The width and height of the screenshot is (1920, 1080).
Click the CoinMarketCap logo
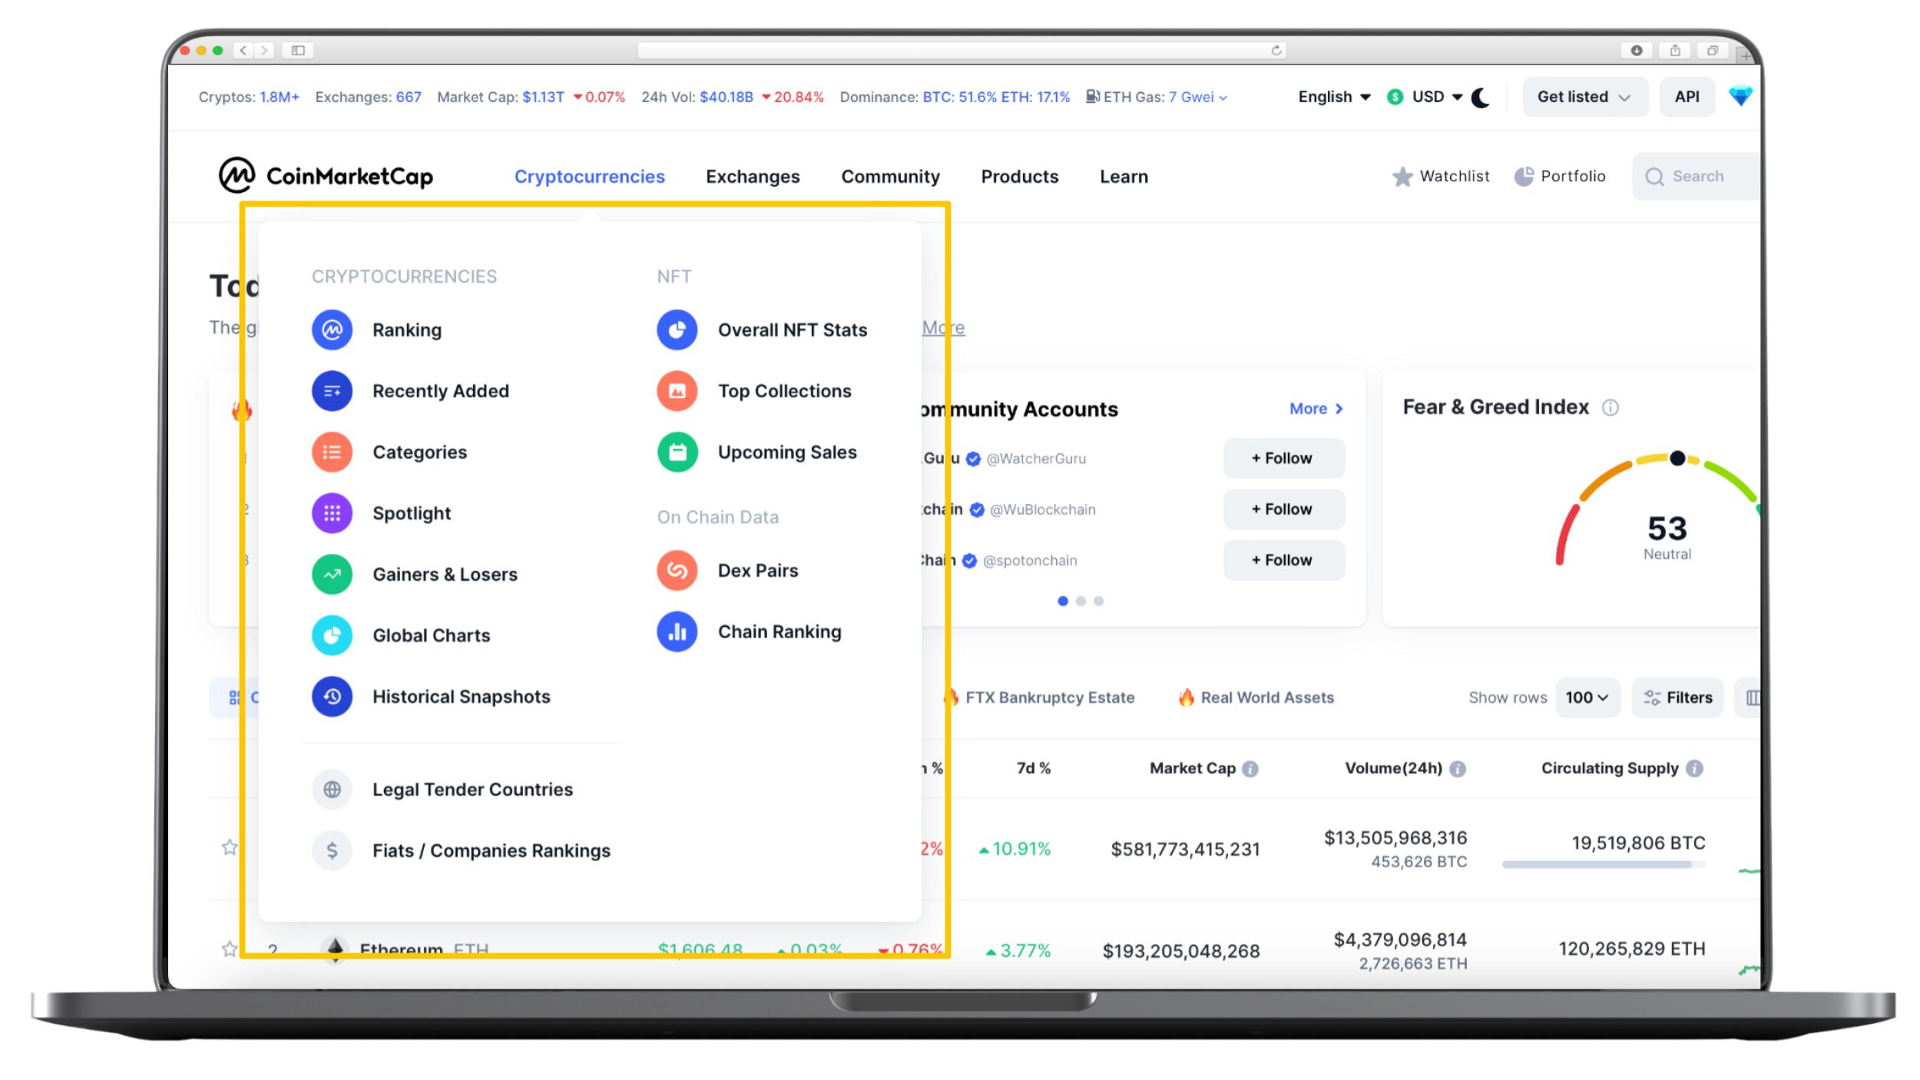[x=326, y=176]
